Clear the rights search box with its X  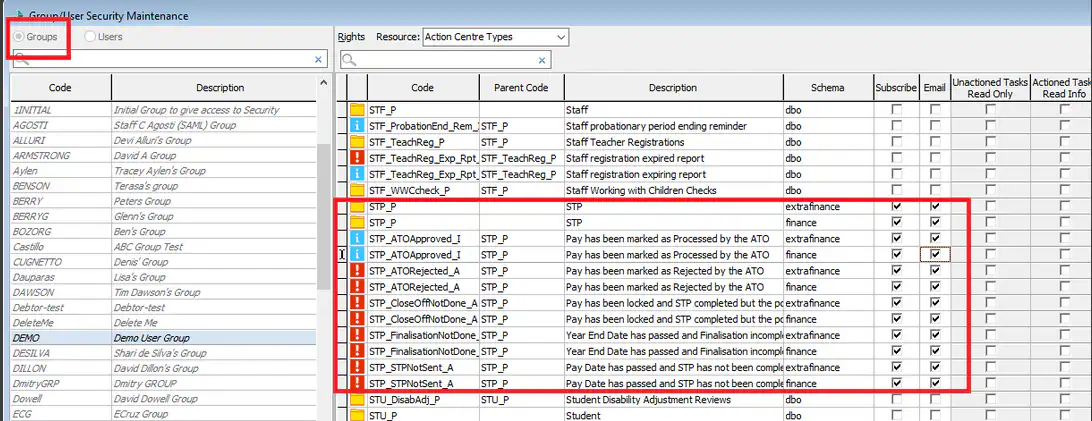click(x=543, y=59)
